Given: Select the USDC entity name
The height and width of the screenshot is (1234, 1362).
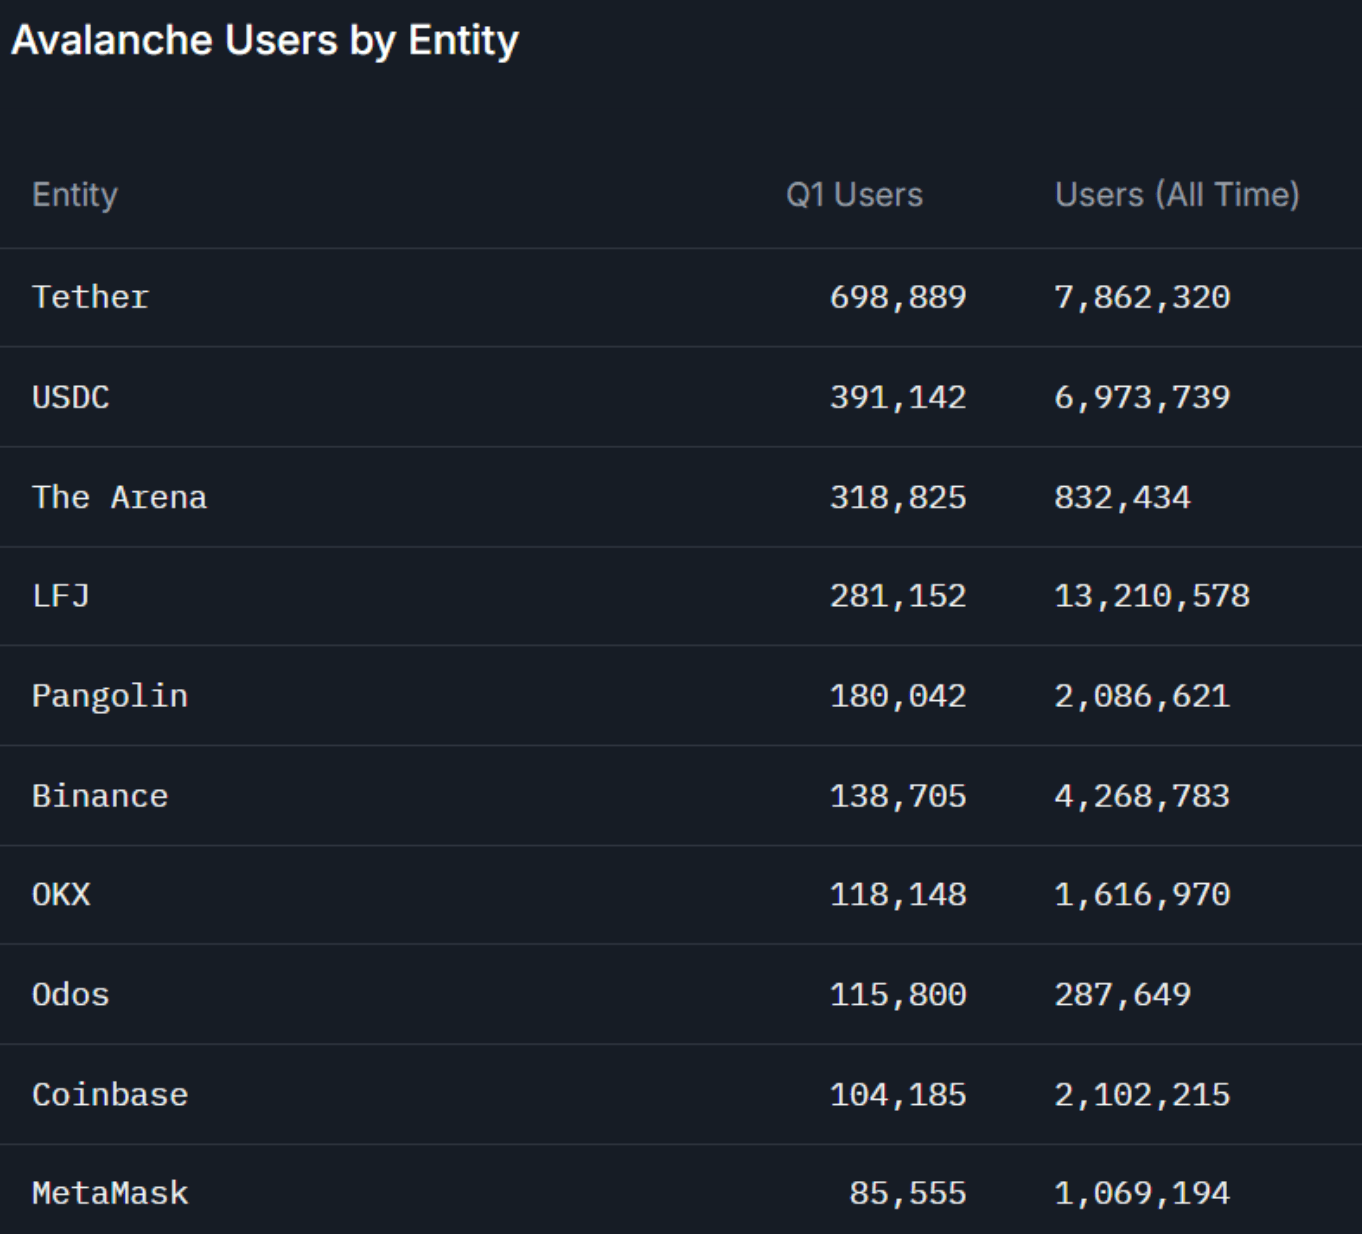Looking at the screenshot, I should tap(71, 397).
